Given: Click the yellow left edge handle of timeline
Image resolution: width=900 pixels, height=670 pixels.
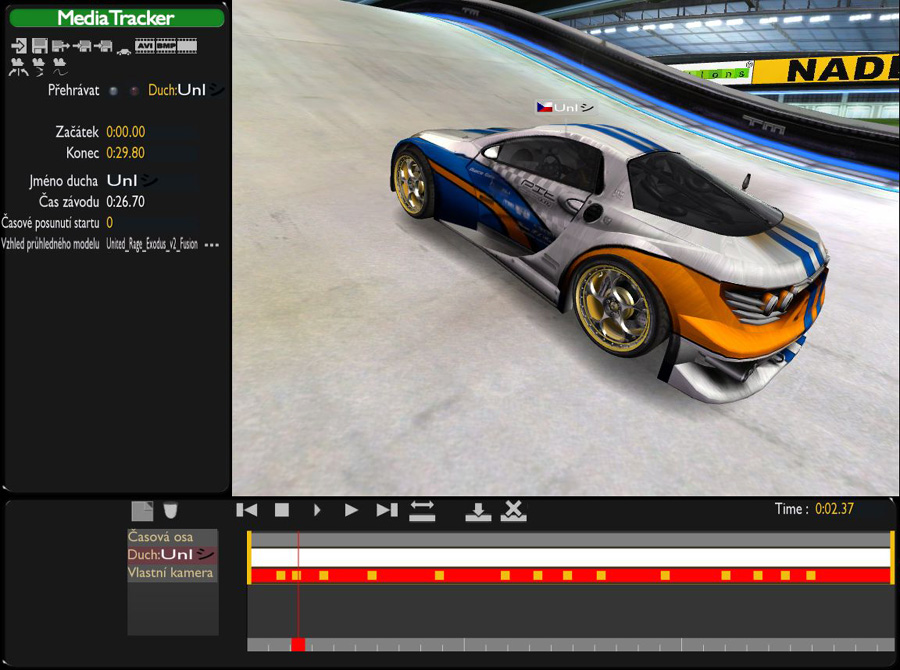Looking at the screenshot, I should pos(249,557).
